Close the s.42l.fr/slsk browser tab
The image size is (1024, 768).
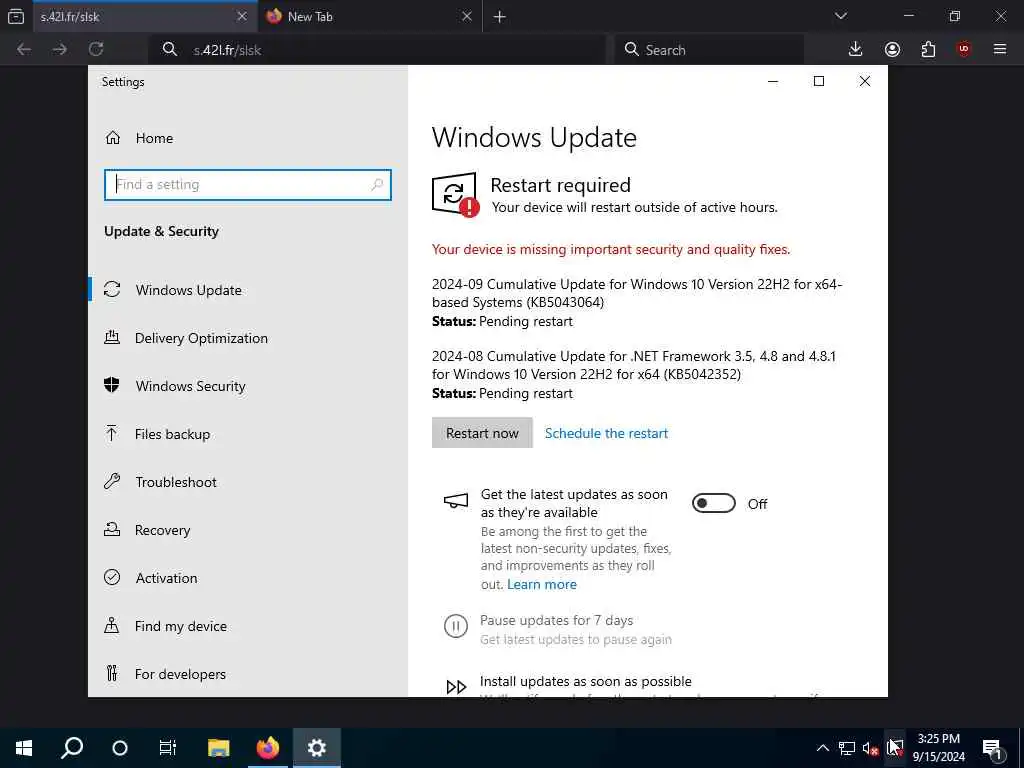pyautogui.click(x=242, y=16)
